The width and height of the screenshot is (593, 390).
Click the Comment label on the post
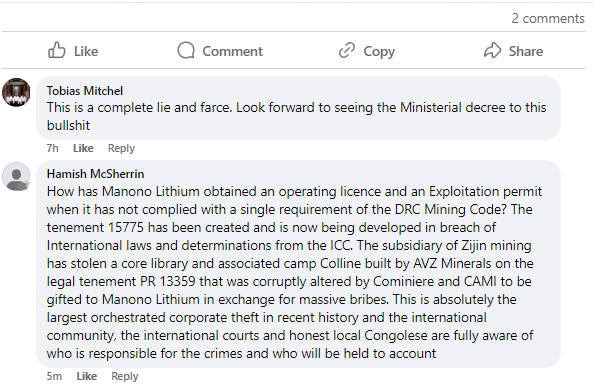(x=232, y=51)
